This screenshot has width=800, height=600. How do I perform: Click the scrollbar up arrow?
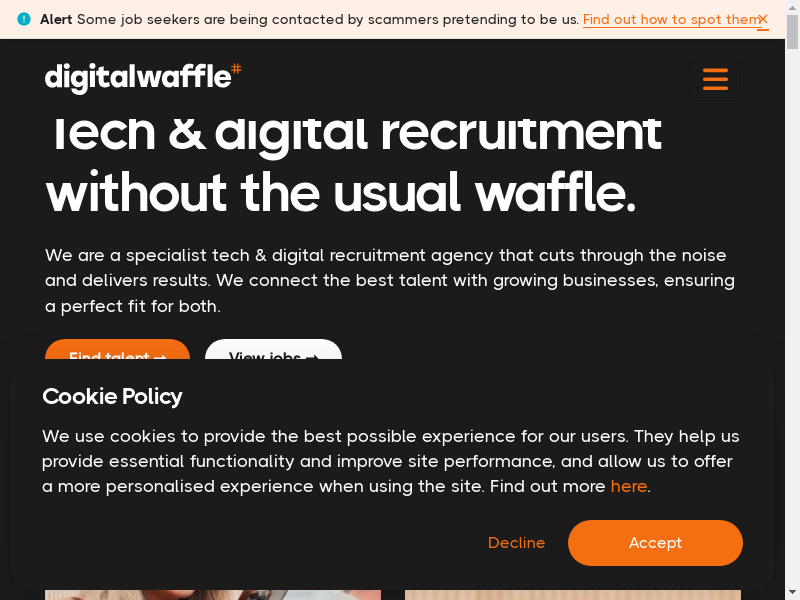pos(793,6)
